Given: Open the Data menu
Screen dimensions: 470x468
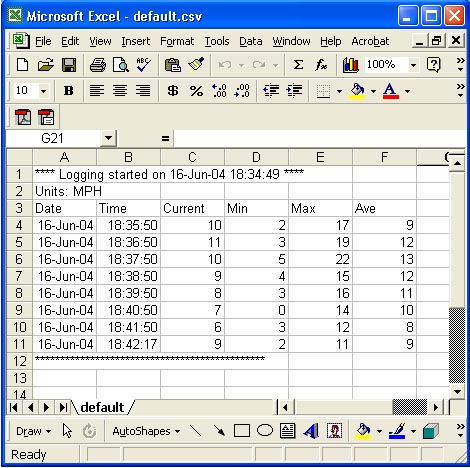Looking at the screenshot, I should pos(251,41).
